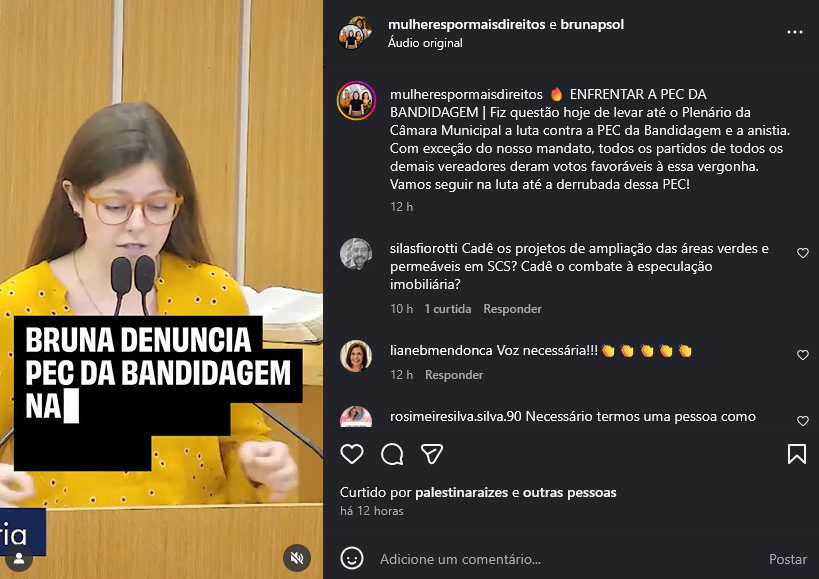Screen dimensions: 819x579
Task: Show tagged people on the video
Action: (x=19, y=559)
